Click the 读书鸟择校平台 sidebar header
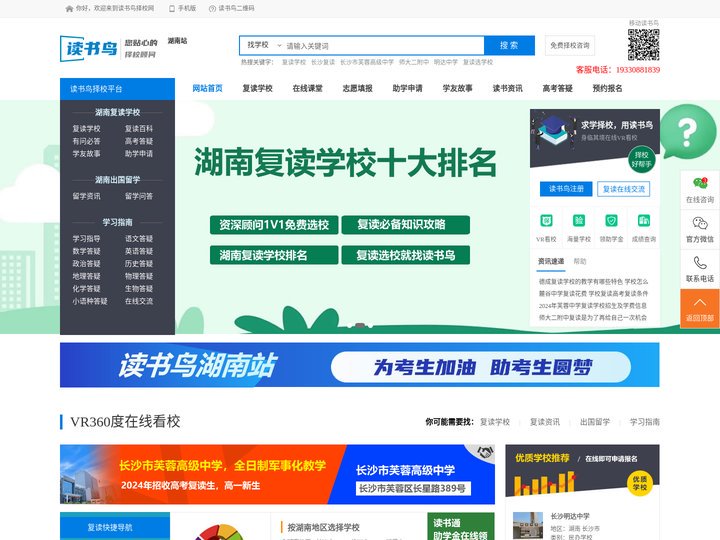Screen dimensions: 720x540 pos(118,89)
